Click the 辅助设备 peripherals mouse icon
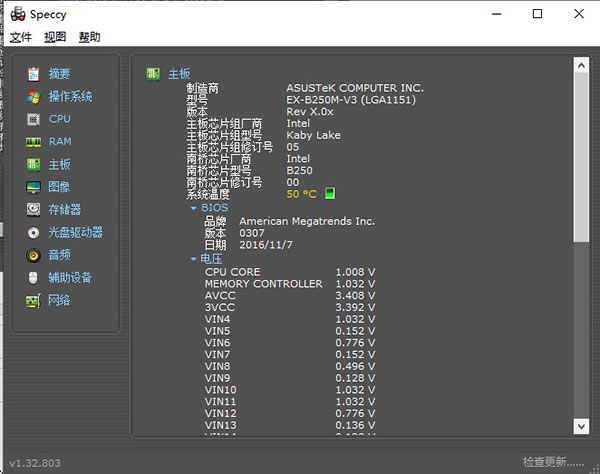600x474 pixels. [x=33, y=278]
